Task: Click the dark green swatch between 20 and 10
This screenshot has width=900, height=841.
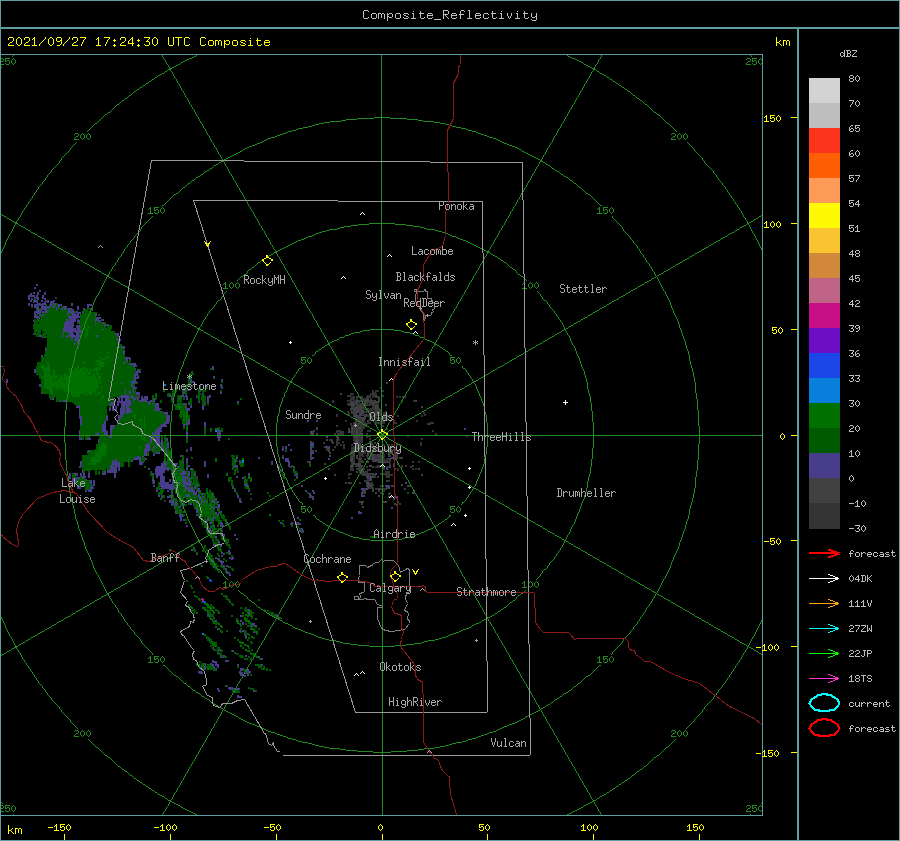Action: [x=824, y=441]
